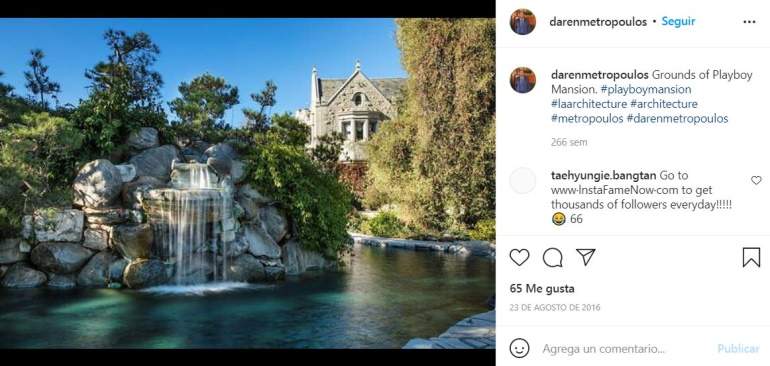The height and width of the screenshot is (366, 770).
Task: Like the post with heart icon
Action: coord(519,257)
